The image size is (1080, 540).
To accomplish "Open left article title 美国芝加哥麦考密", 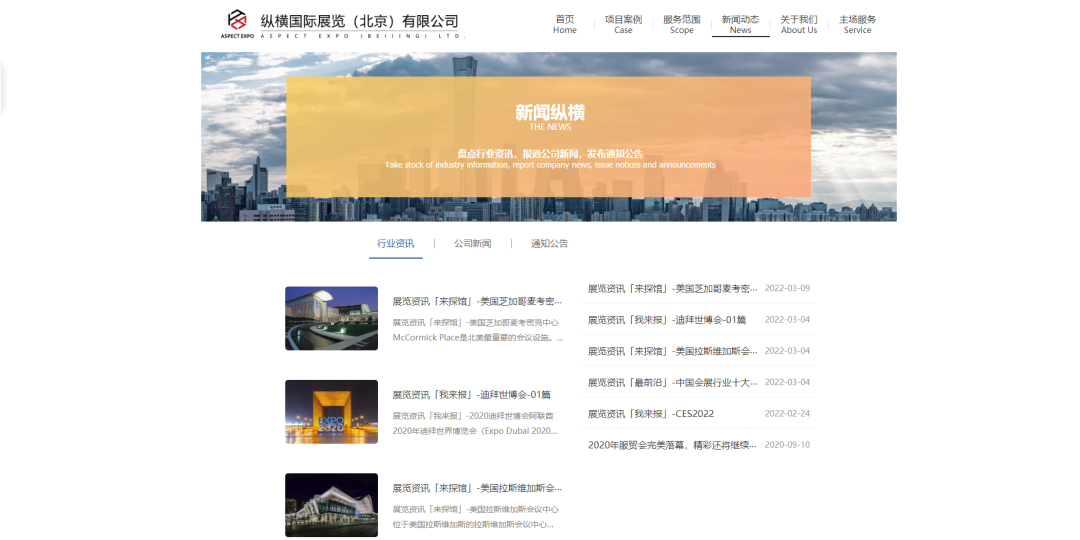I will pyautogui.click(x=477, y=302).
